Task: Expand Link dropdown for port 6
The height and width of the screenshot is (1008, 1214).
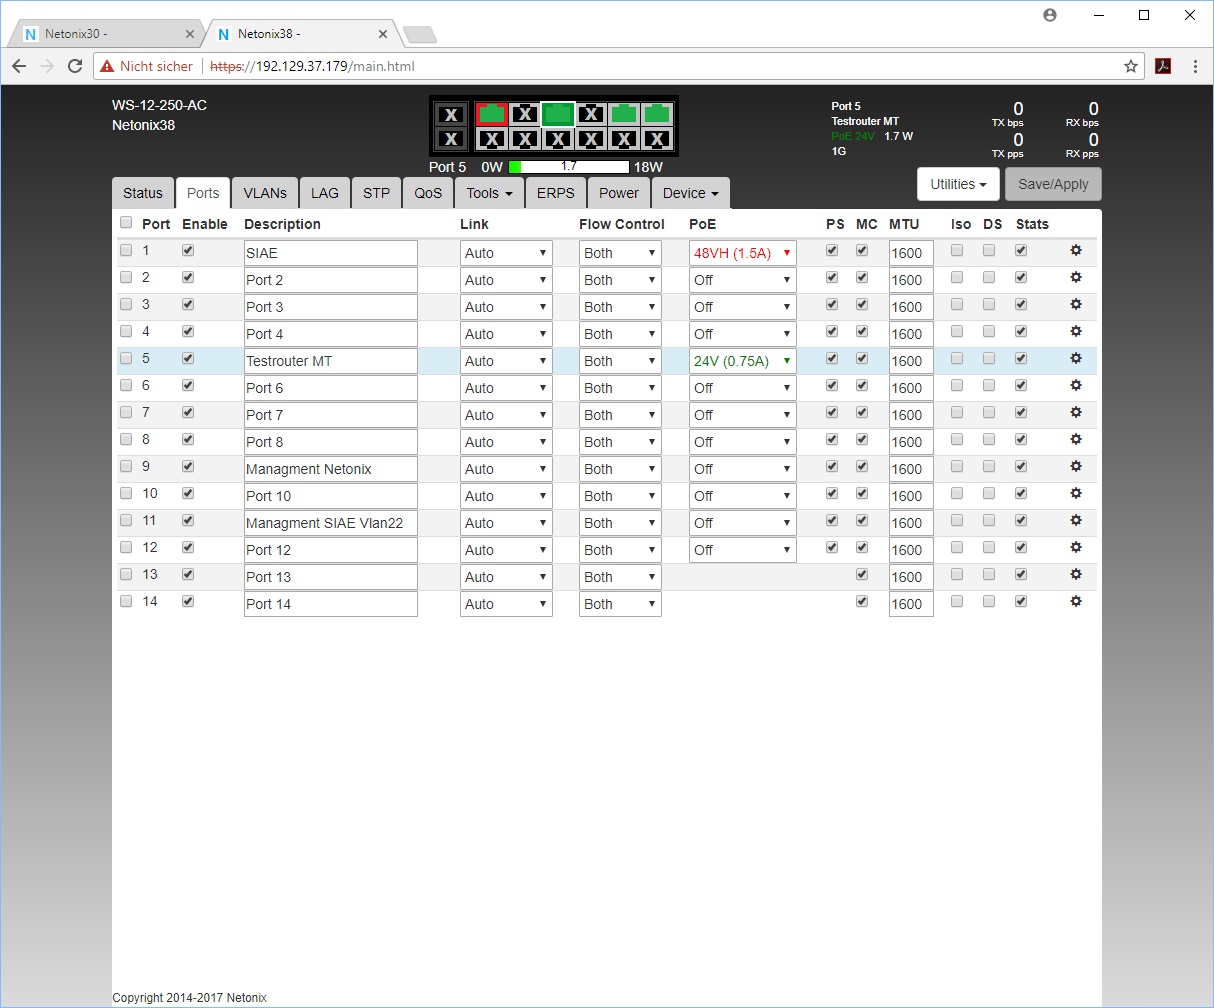Action: tap(506, 388)
